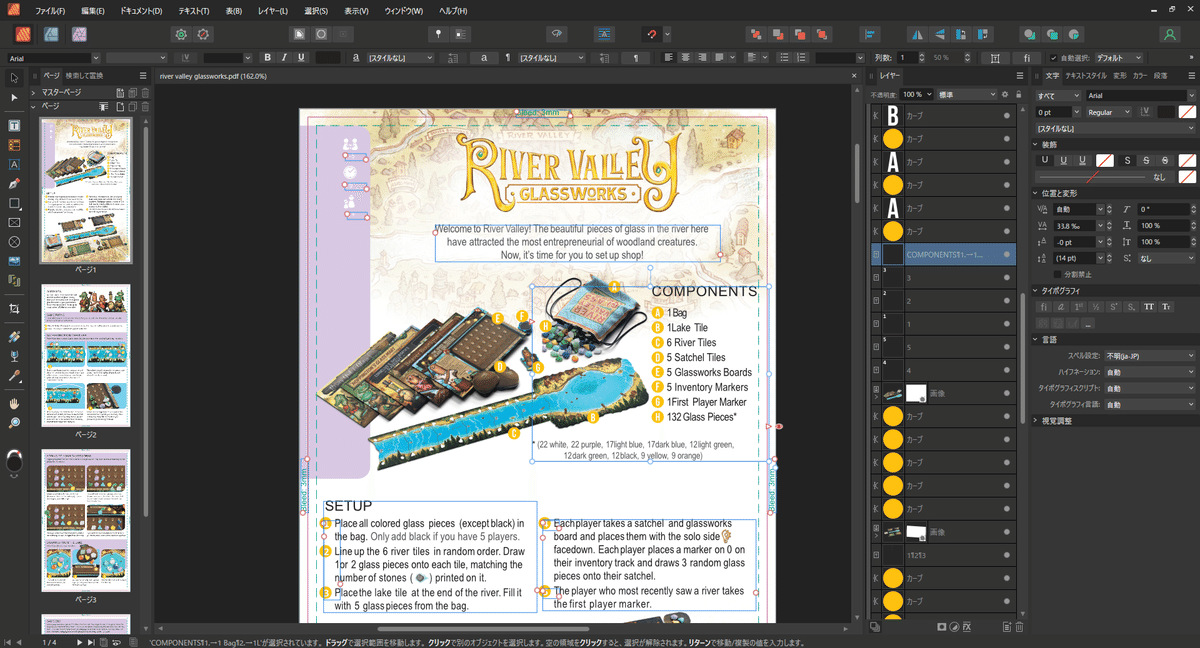Image resolution: width=1200 pixels, height=648 pixels.
Task: Expand the マスターページ section
Action: [x=34, y=92]
